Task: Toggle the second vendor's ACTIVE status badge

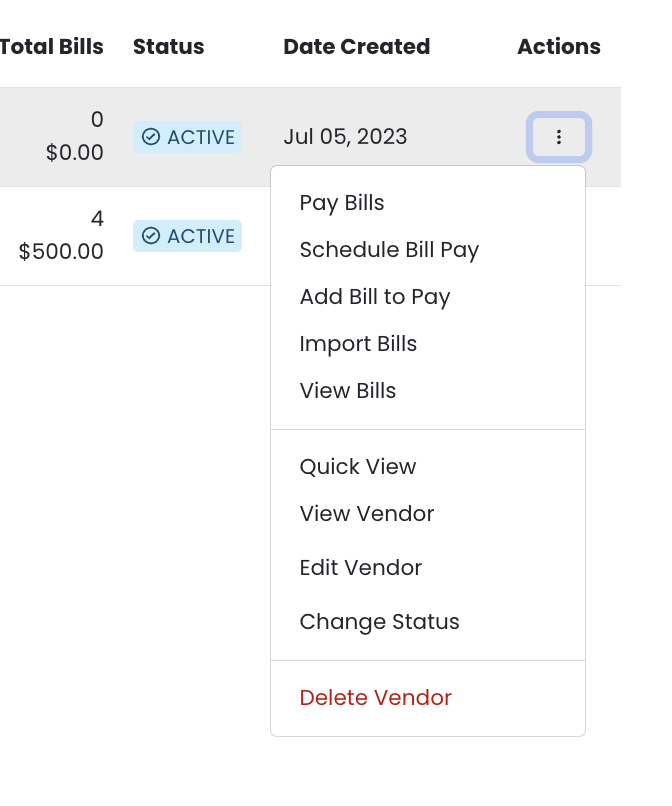Action: 187,237
